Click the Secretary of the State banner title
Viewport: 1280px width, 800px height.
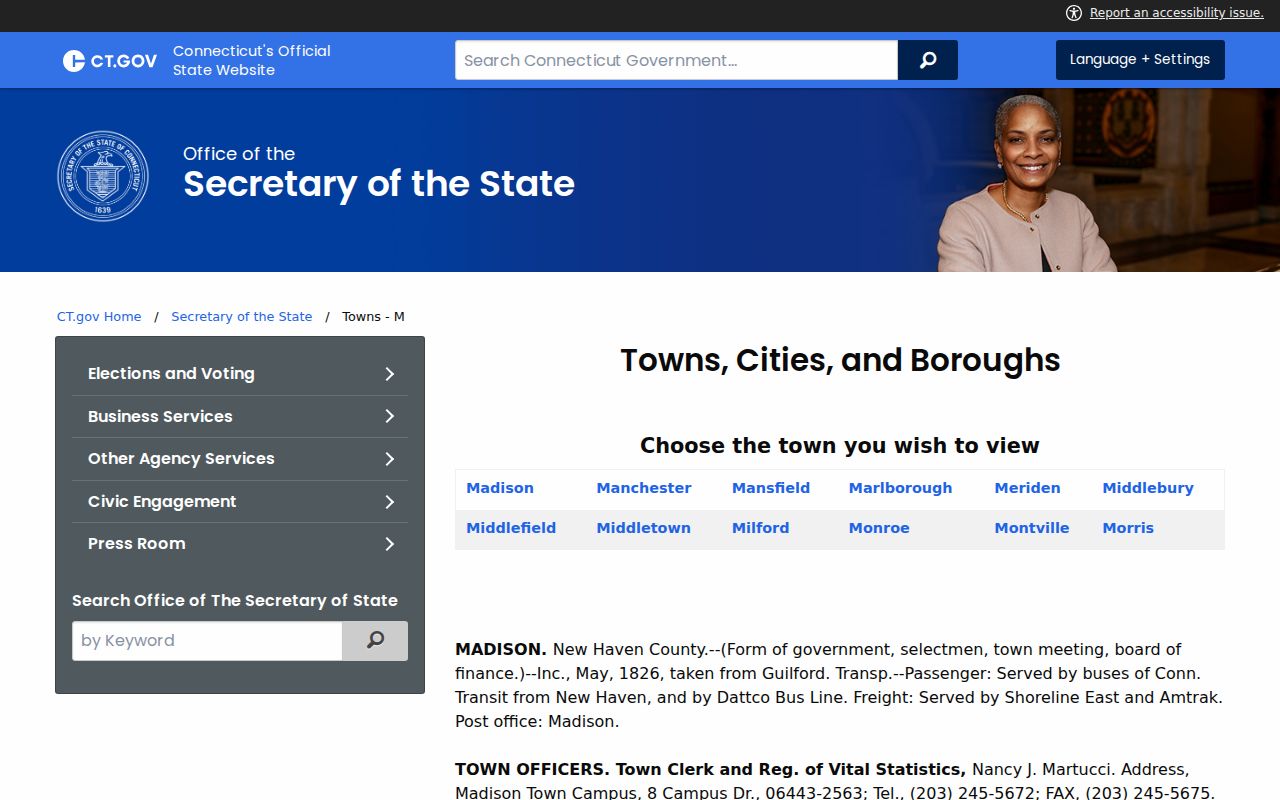(x=379, y=184)
